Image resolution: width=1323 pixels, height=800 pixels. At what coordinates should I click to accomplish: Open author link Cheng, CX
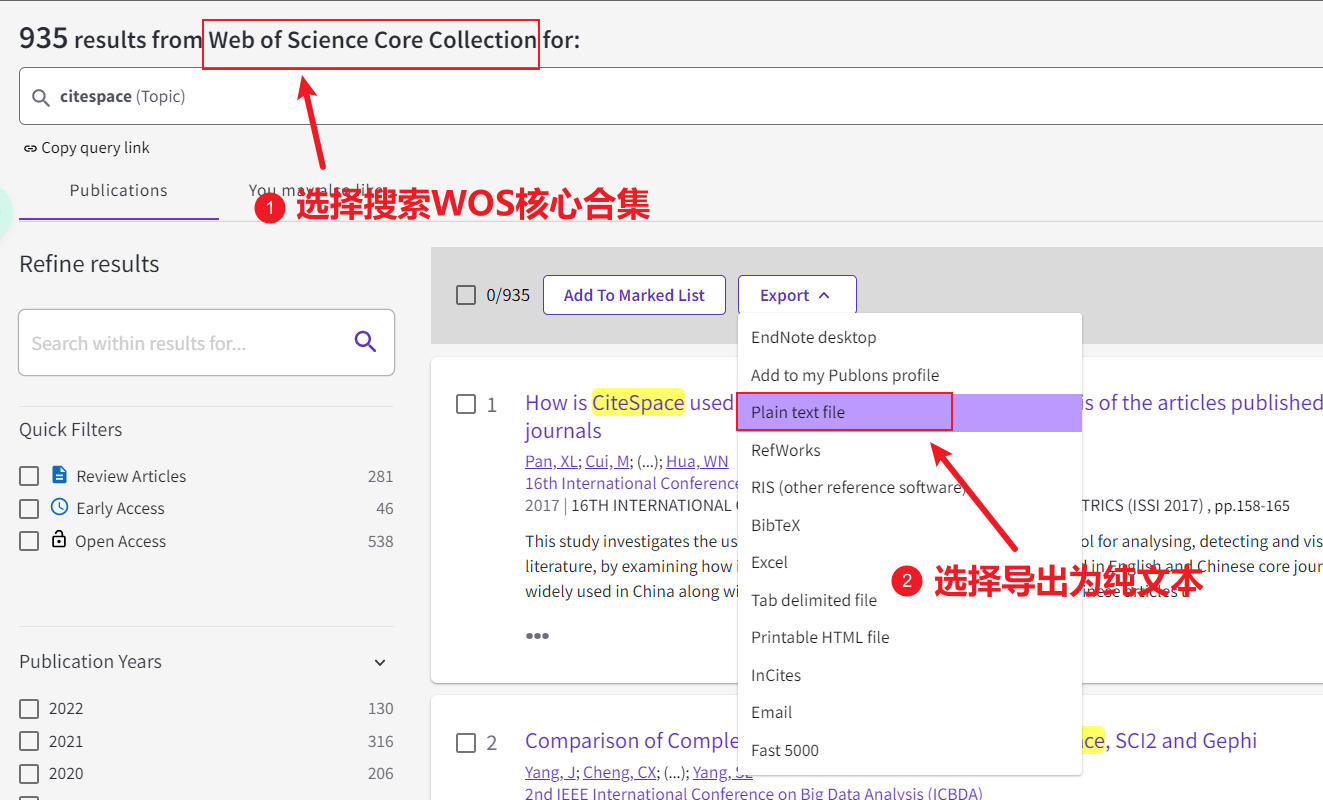[x=620, y=772]
